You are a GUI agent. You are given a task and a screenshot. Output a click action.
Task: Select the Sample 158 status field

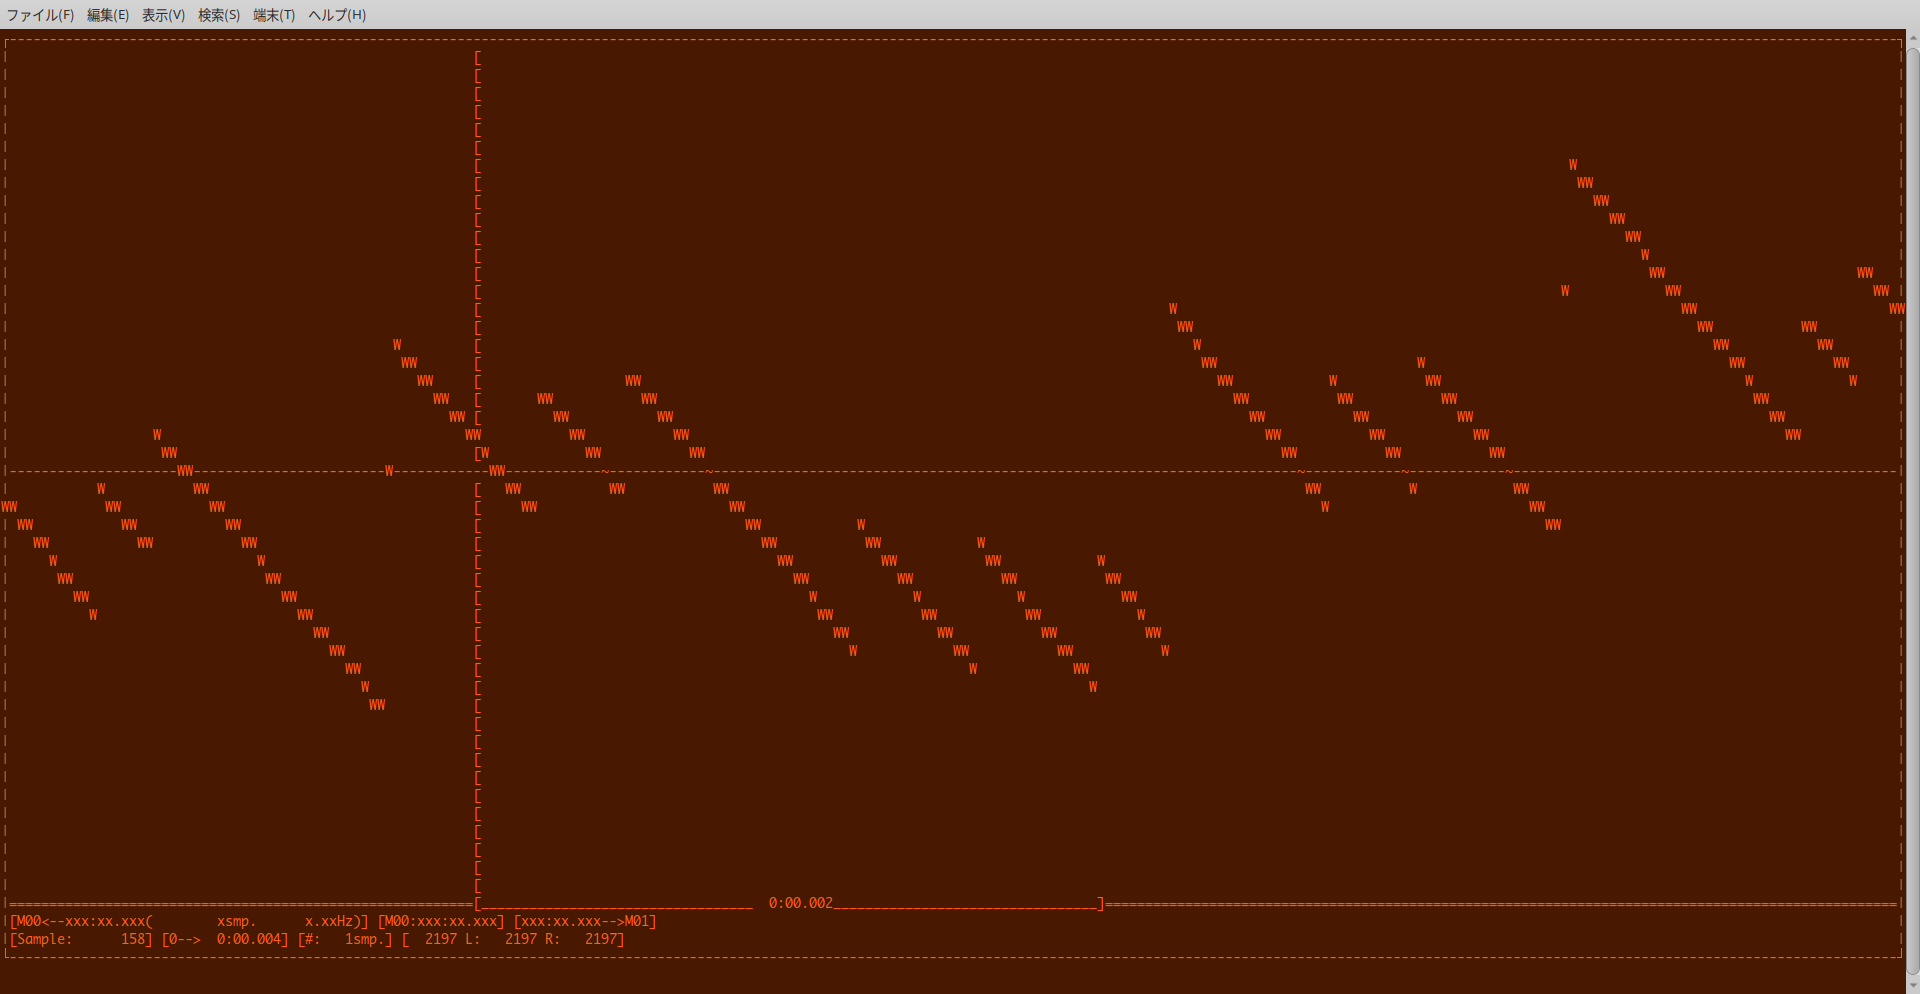click(81, 939)
